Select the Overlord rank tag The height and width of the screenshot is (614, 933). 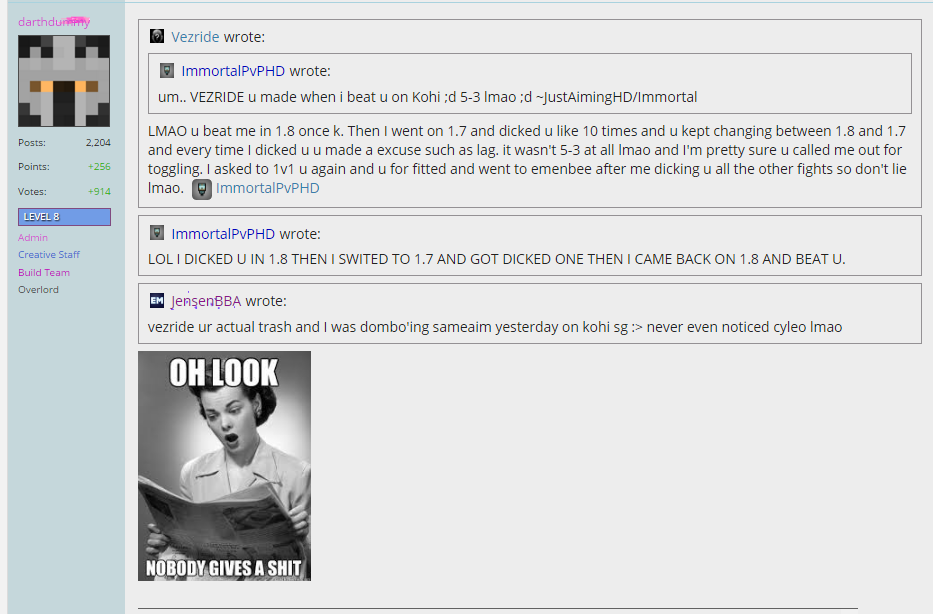coord(38,290)
